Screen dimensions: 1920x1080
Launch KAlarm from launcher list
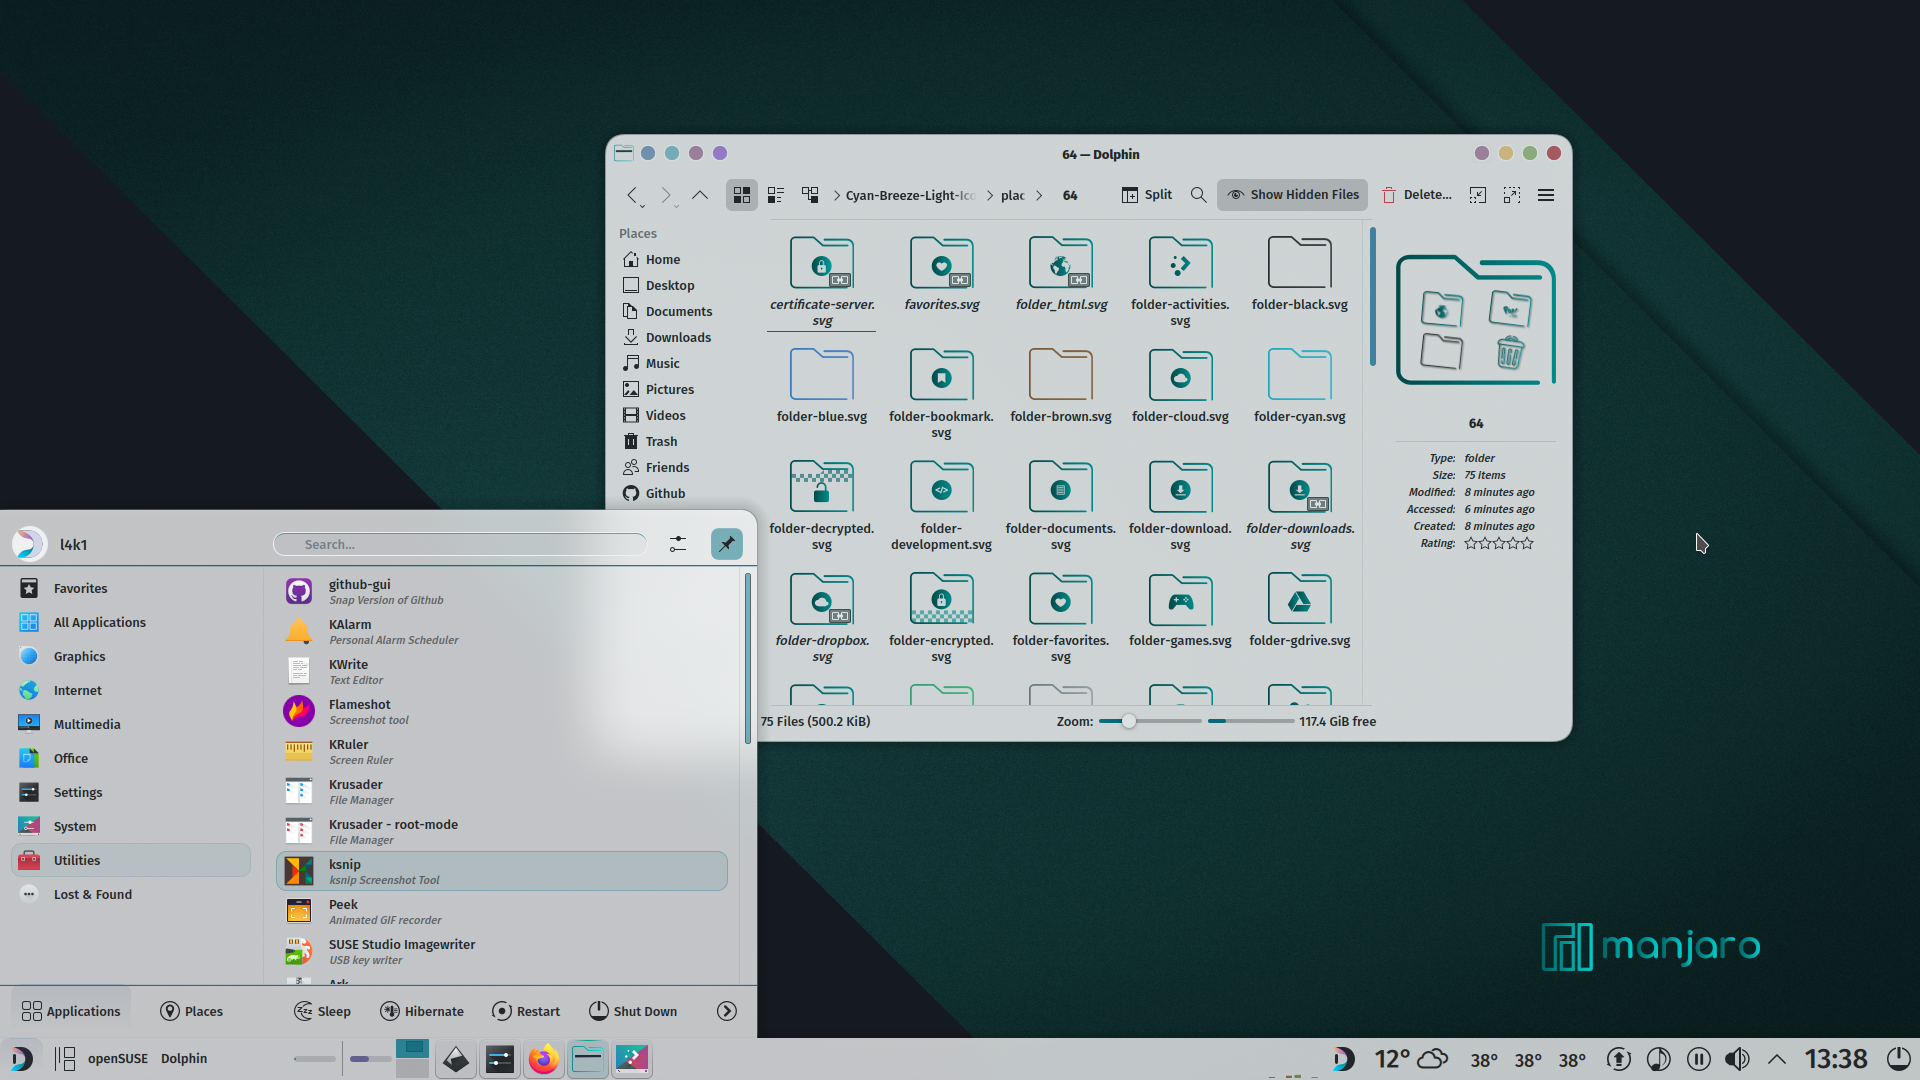[502, 631]
